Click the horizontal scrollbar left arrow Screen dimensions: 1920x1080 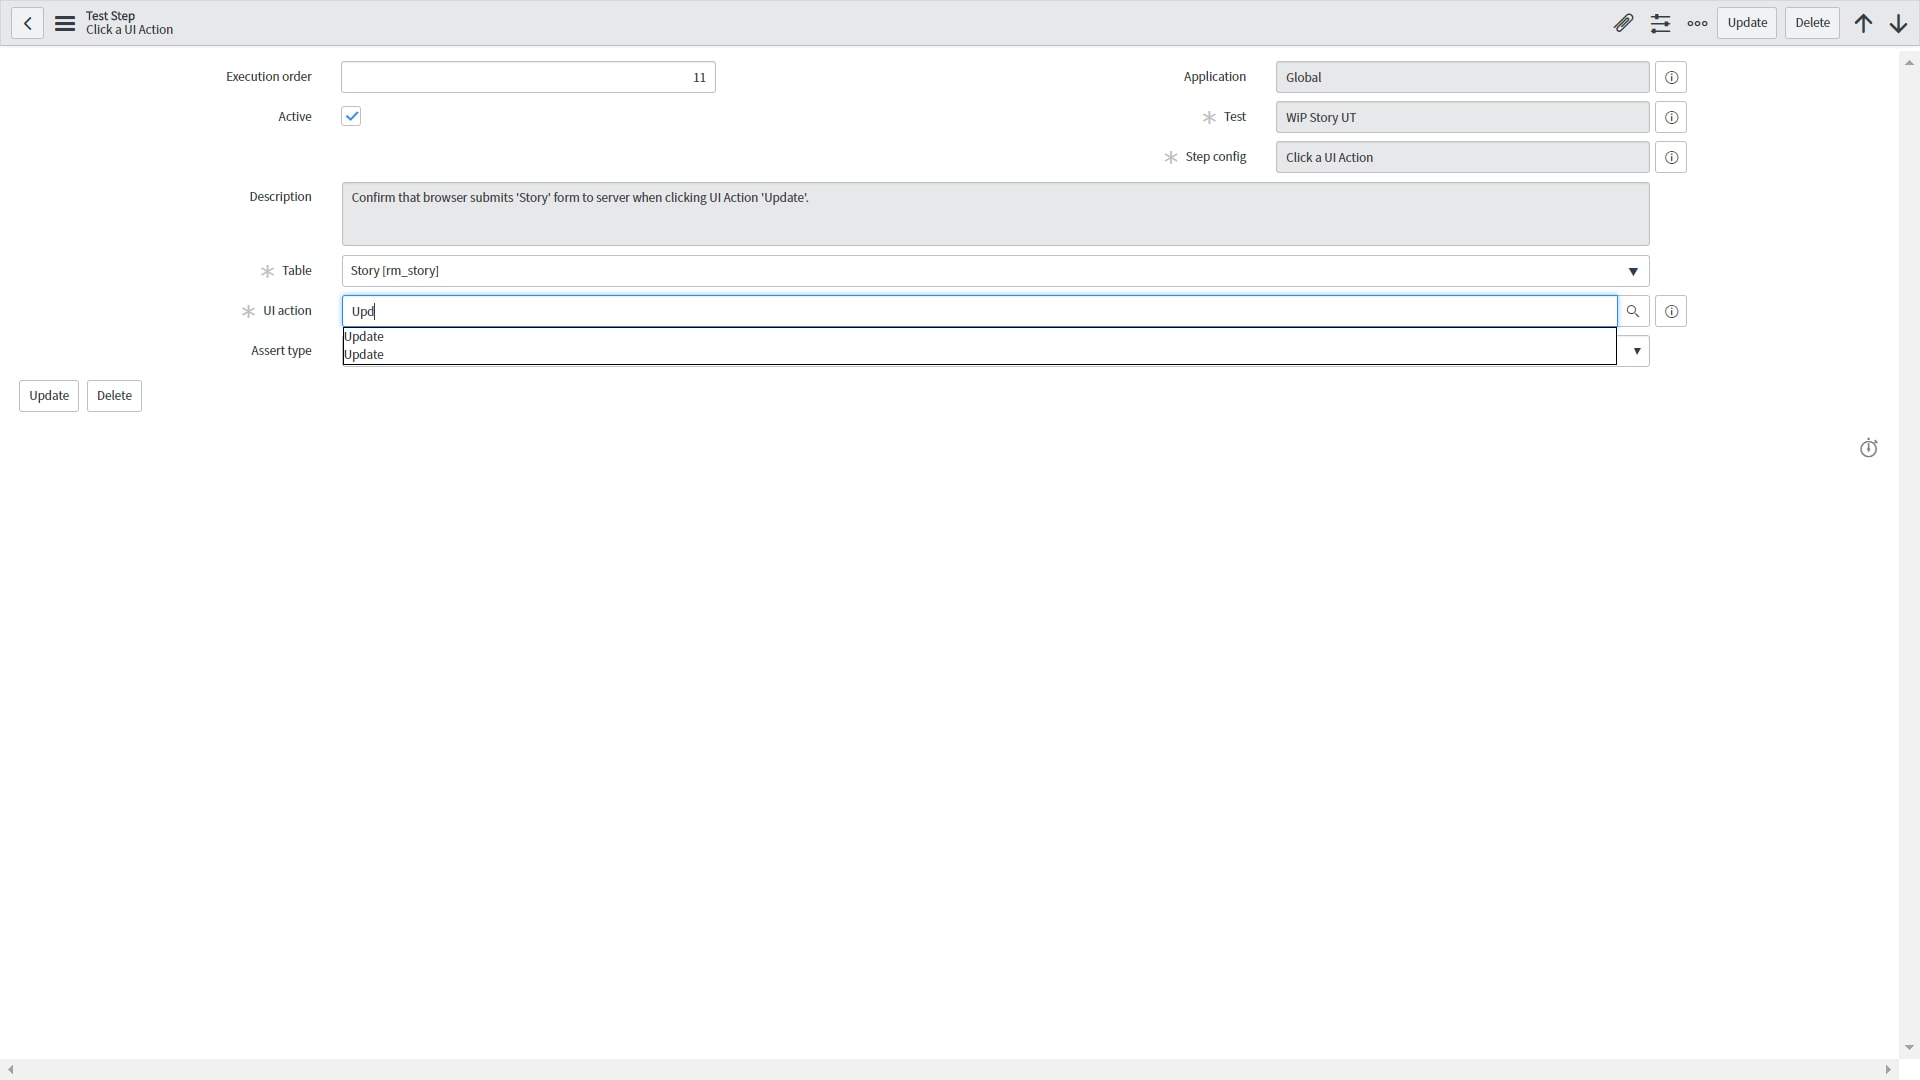[10, 1070]
